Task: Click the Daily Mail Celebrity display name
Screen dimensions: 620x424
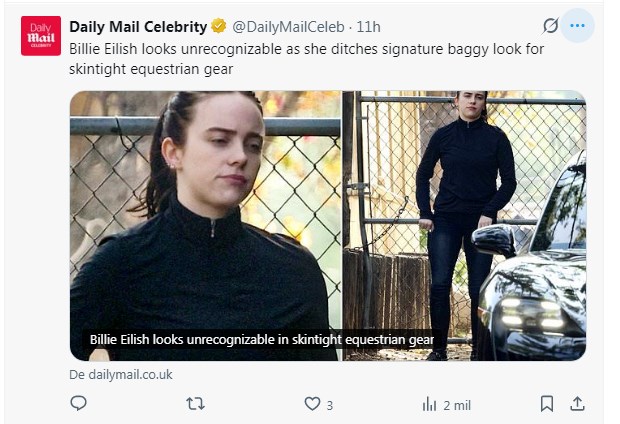Action: coord(138,26)
